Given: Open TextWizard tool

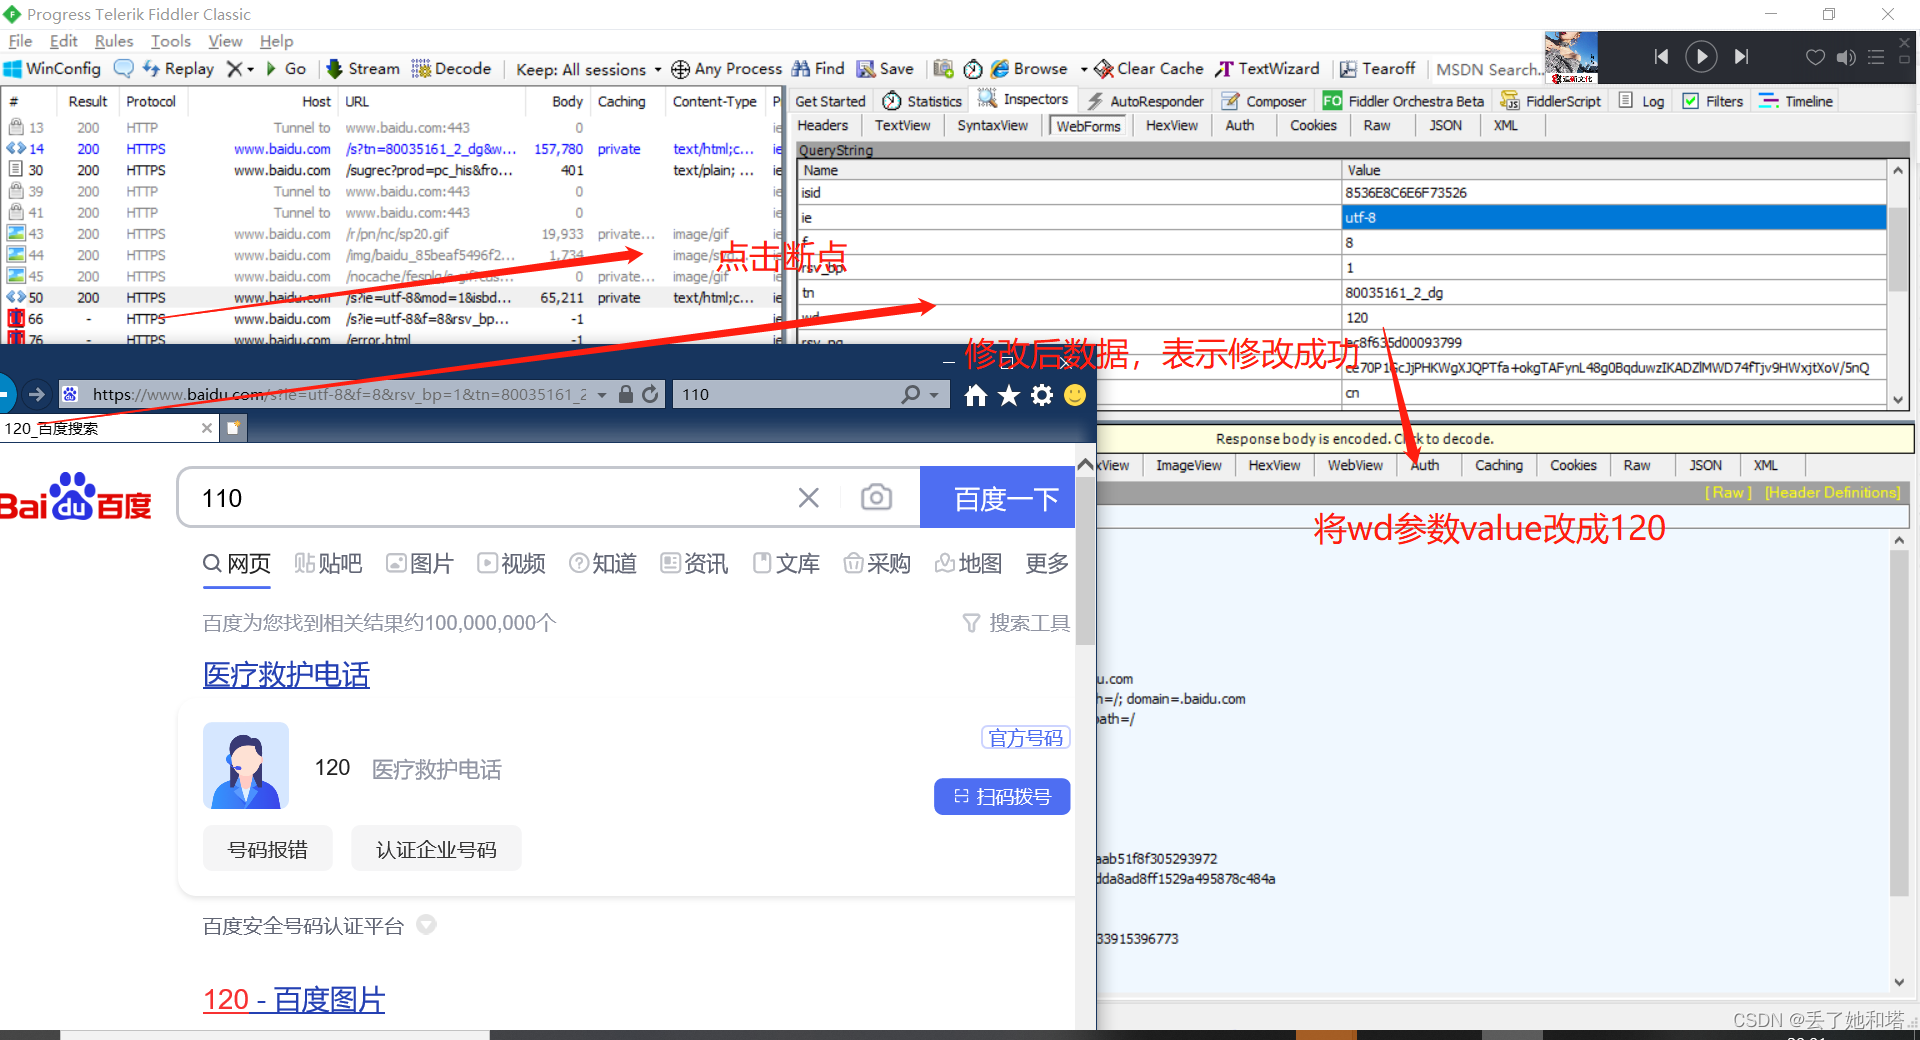Looking at the screenshot, I should click(x=1267, y=69).
